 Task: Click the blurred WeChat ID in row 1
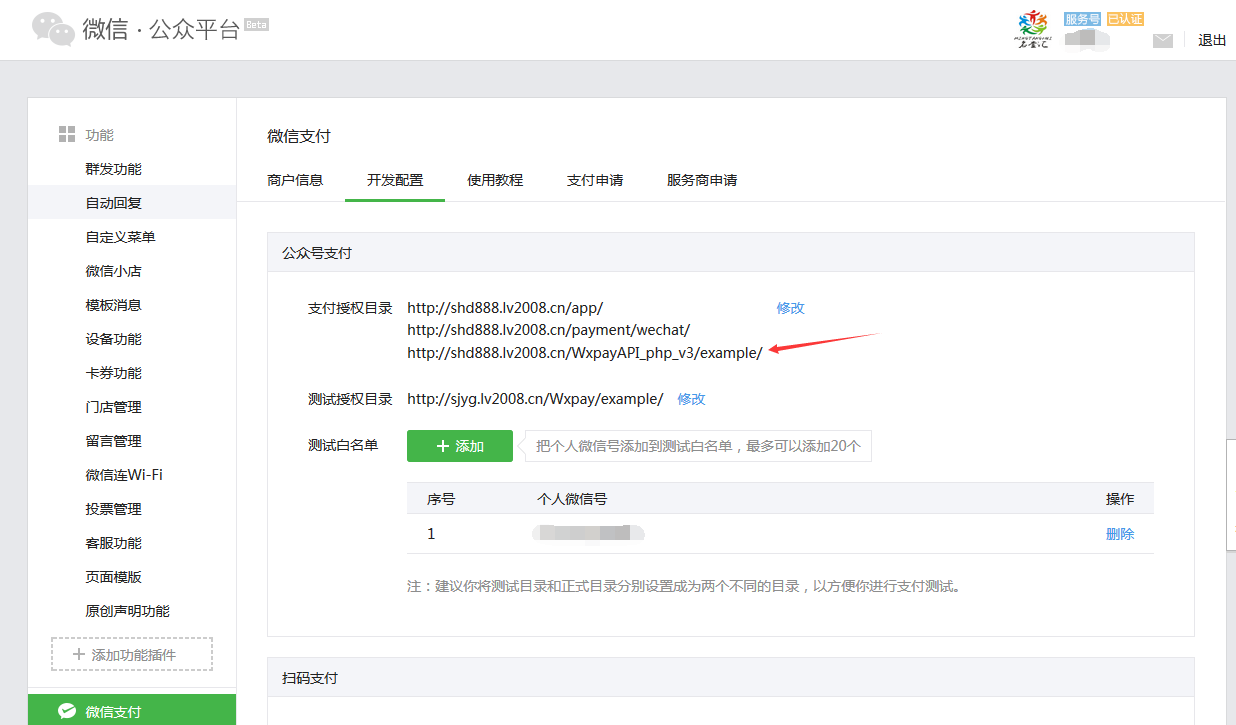click(588, 533)
